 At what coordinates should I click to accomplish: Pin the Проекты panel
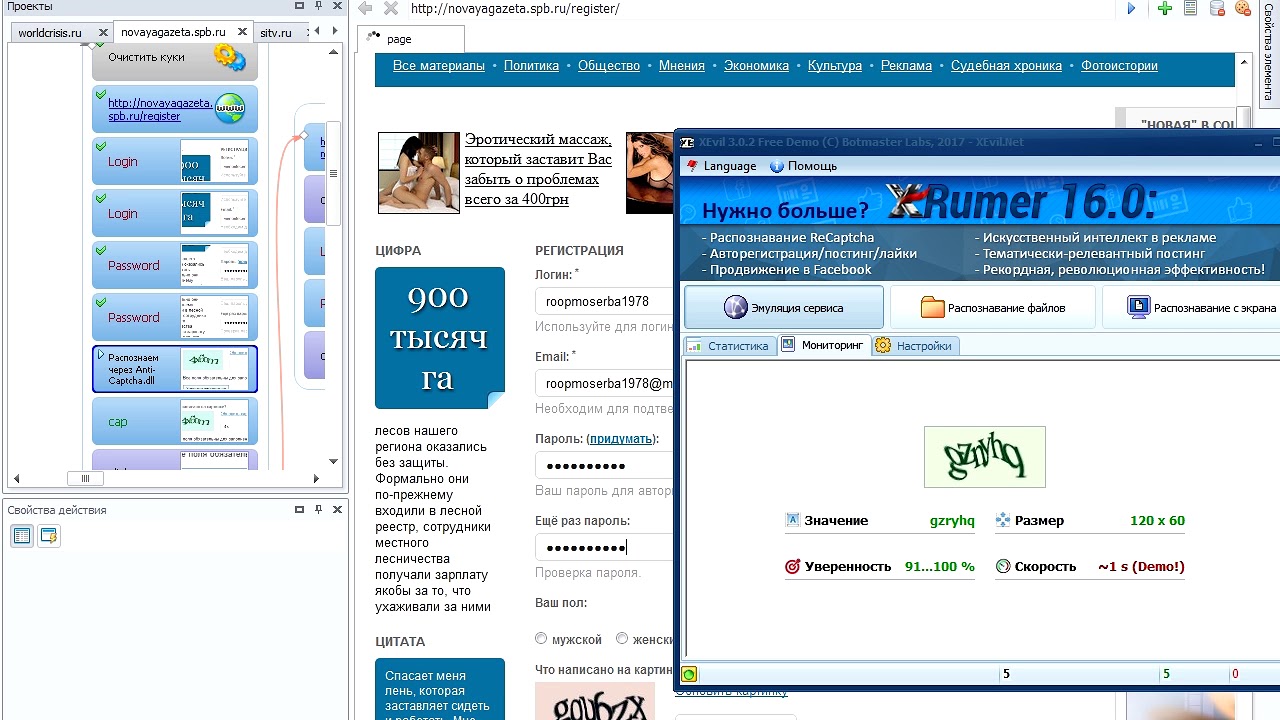[x=318, y=6]
